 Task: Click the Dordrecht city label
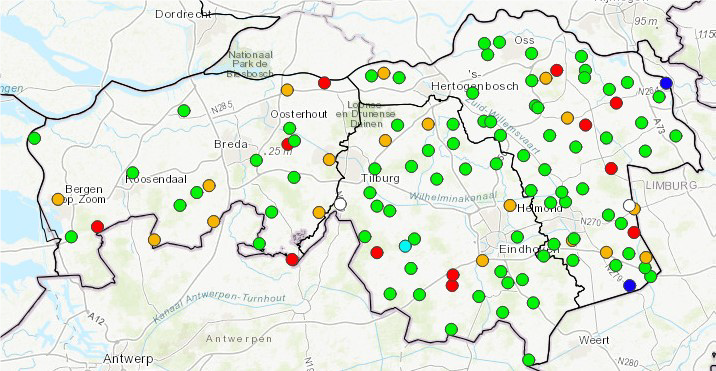click(x=184, y=14)
